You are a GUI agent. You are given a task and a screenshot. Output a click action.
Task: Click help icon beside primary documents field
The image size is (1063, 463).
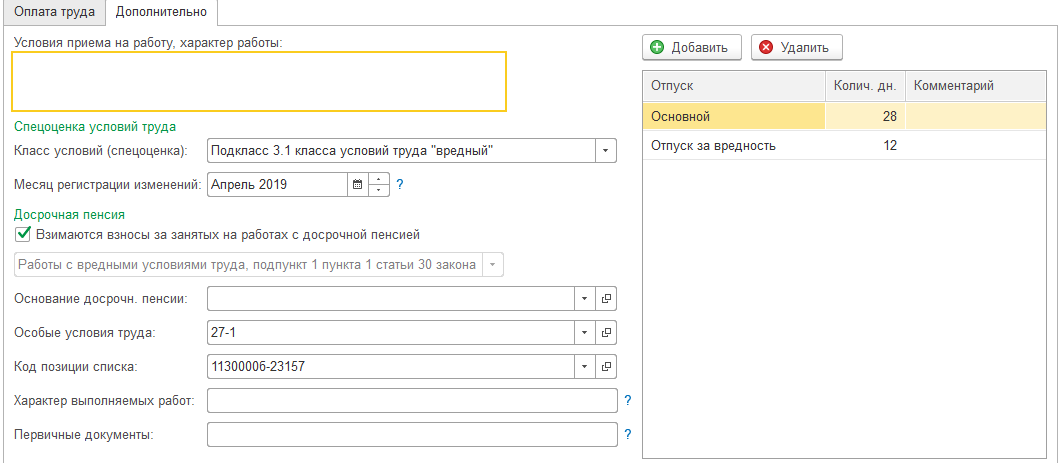point(628,434)
